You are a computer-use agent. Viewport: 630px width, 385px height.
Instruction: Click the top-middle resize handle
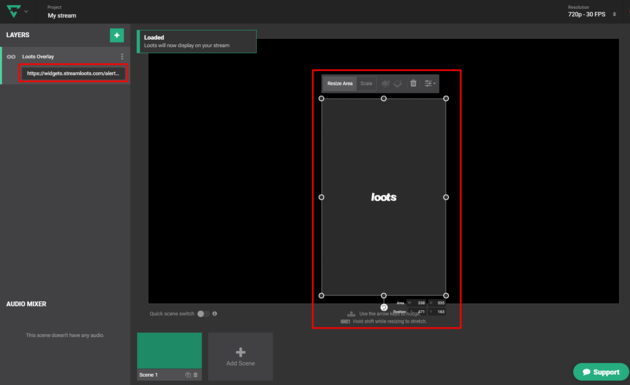384,98
